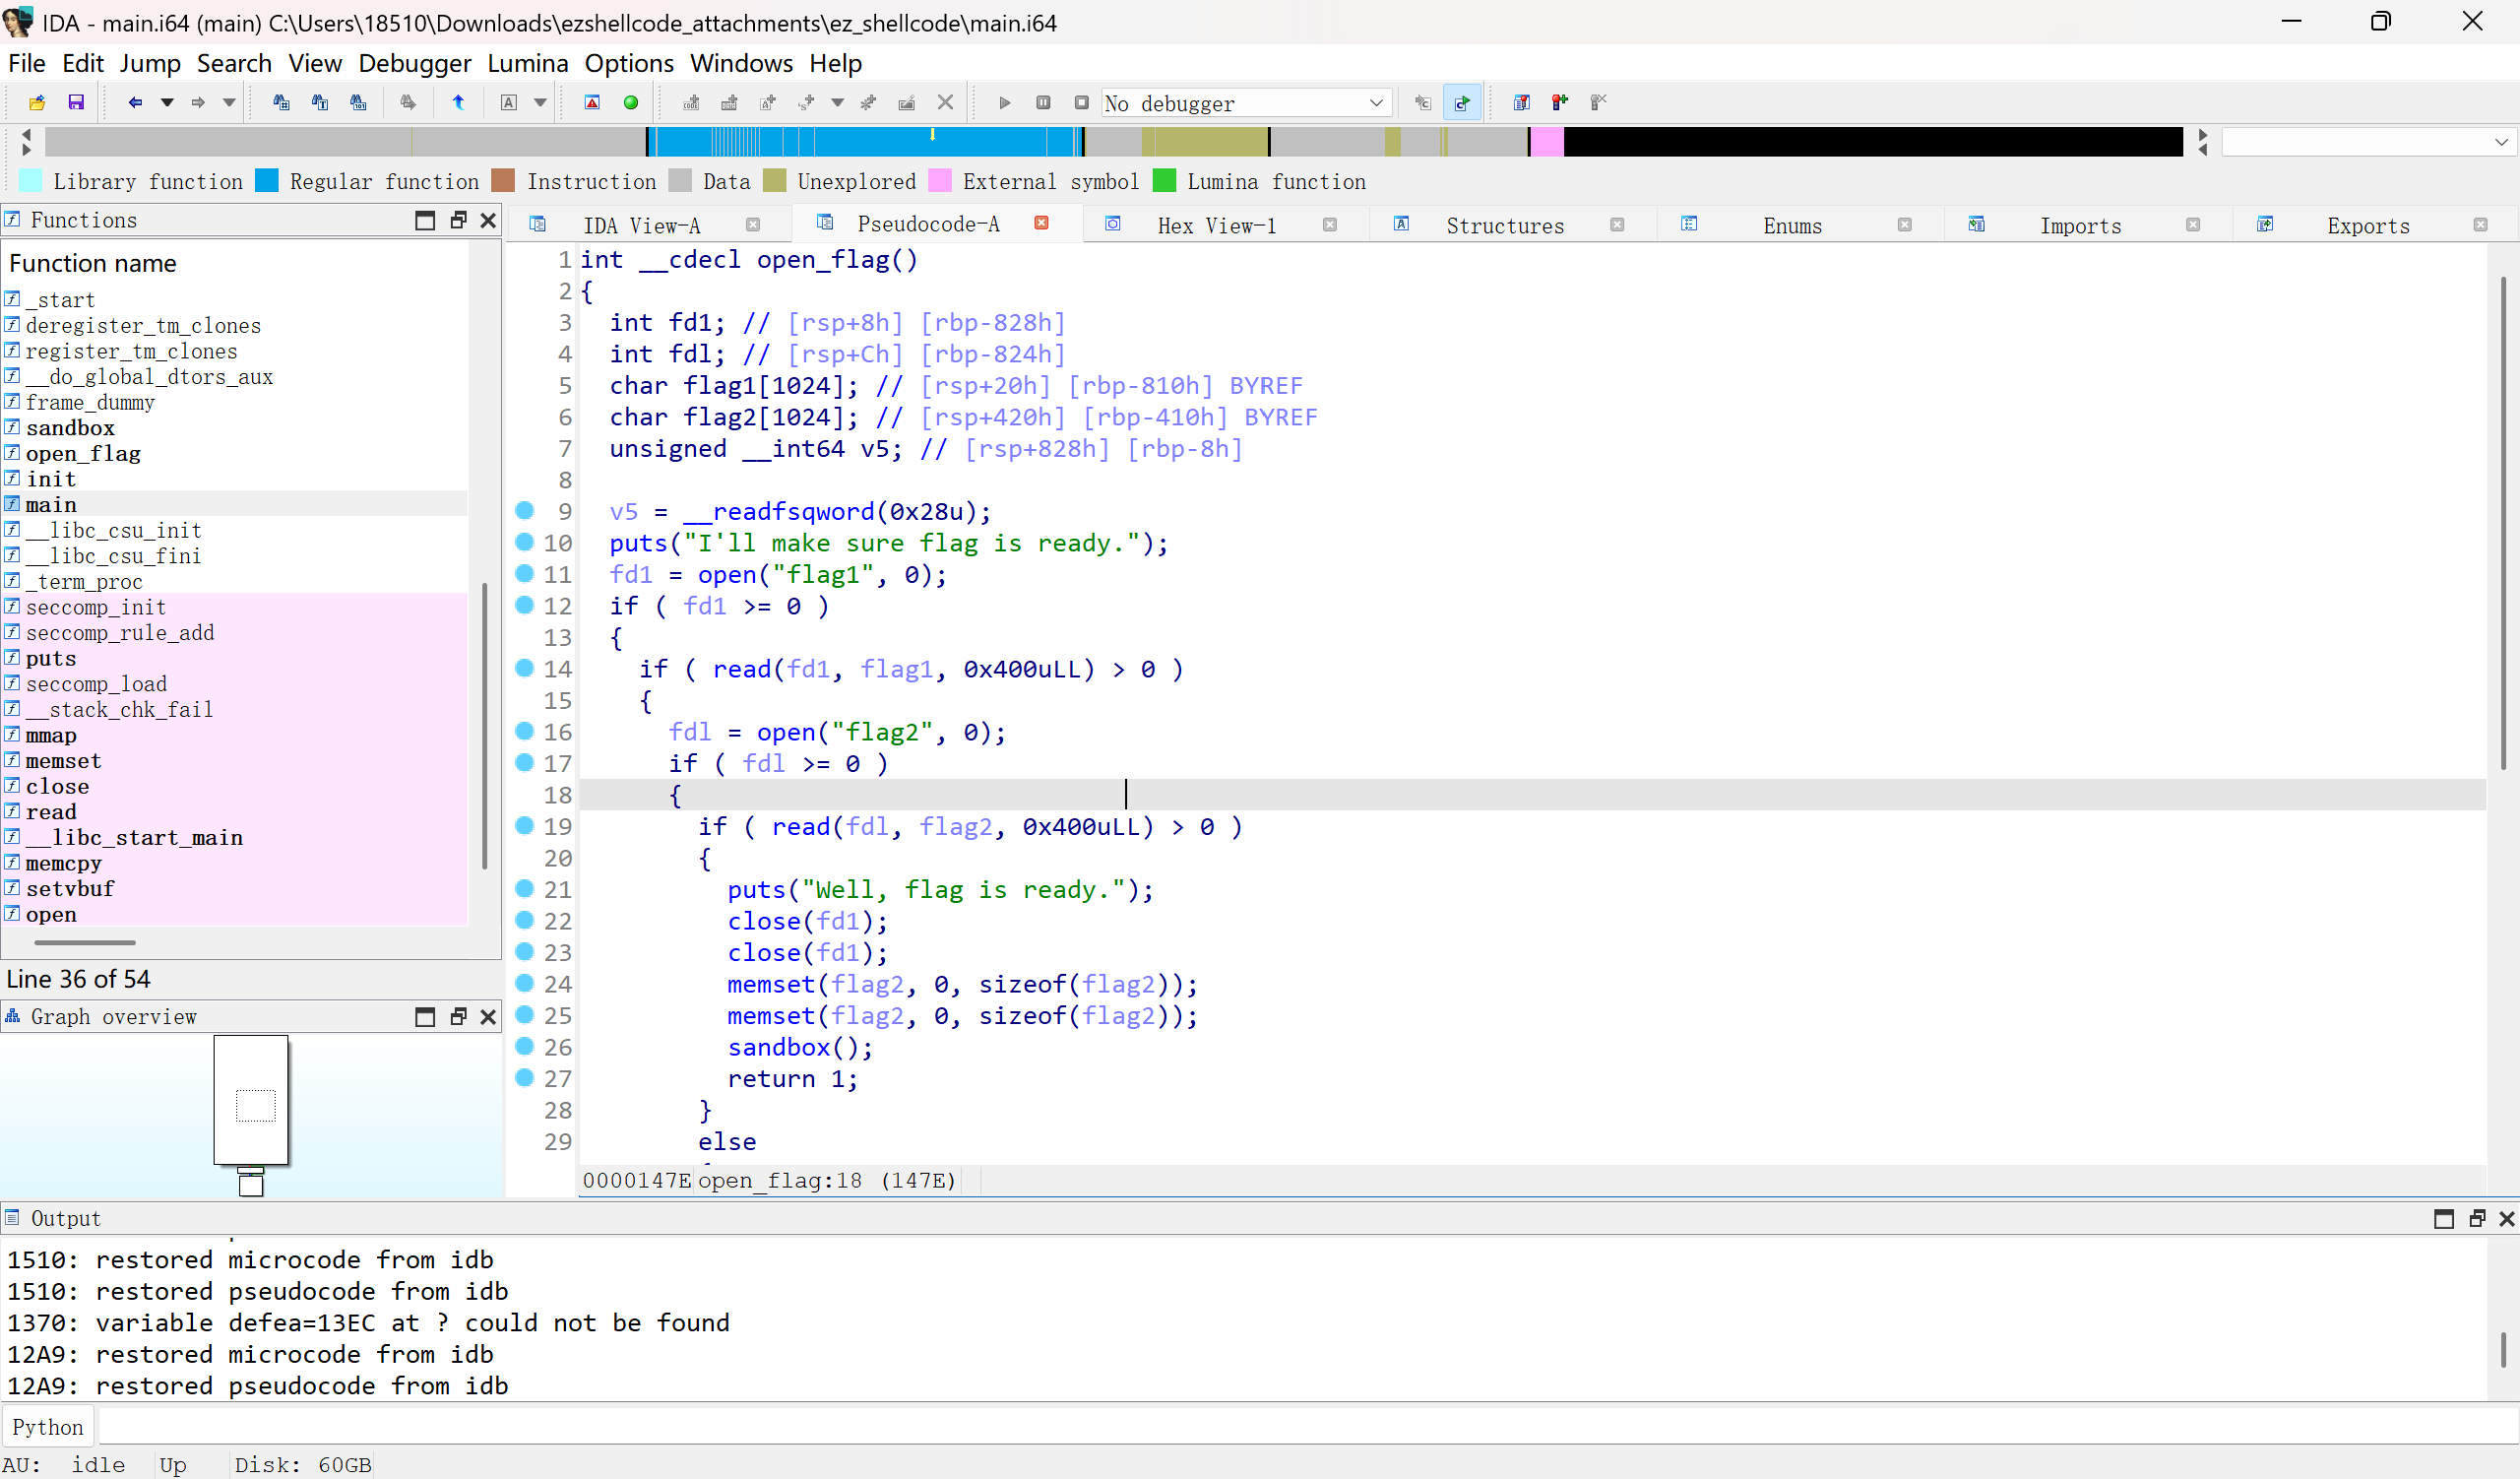The width and height of the screenshot is (2520, 1479).
Task: Click the letter A text view icon
Action: point(509,102)
